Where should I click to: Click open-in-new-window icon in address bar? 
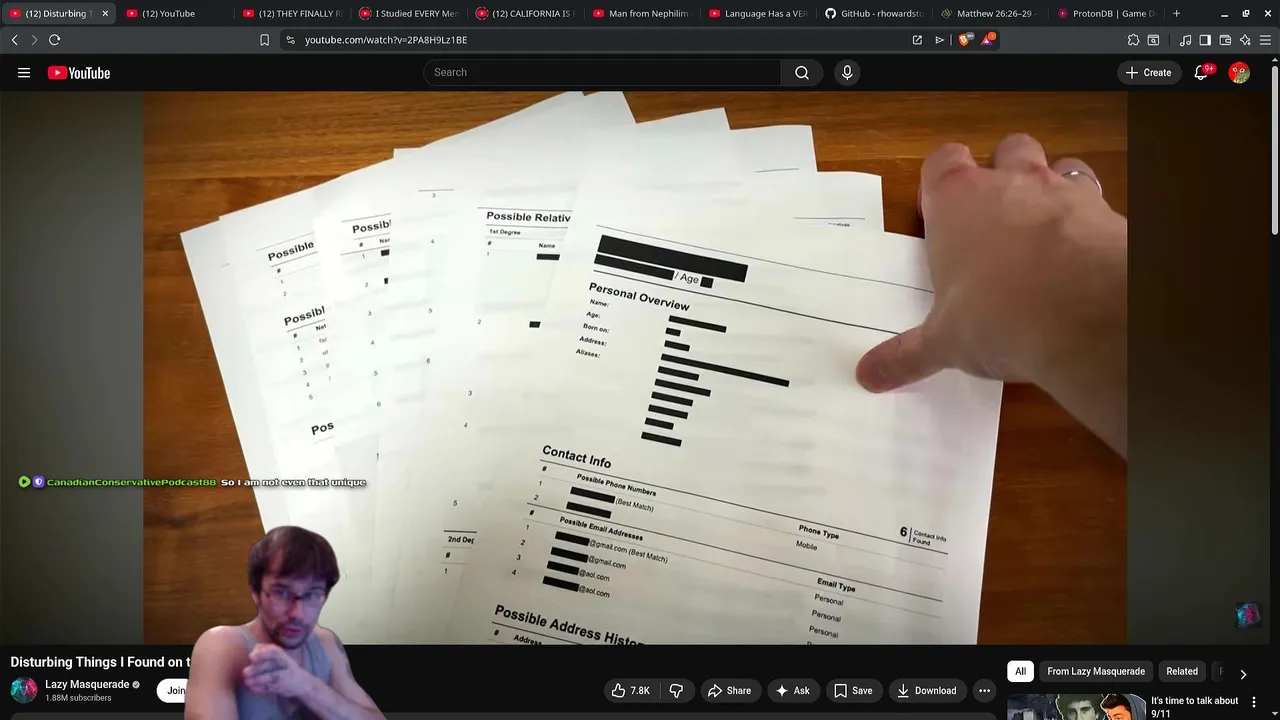pyautogui.click(x=917, y=40)
